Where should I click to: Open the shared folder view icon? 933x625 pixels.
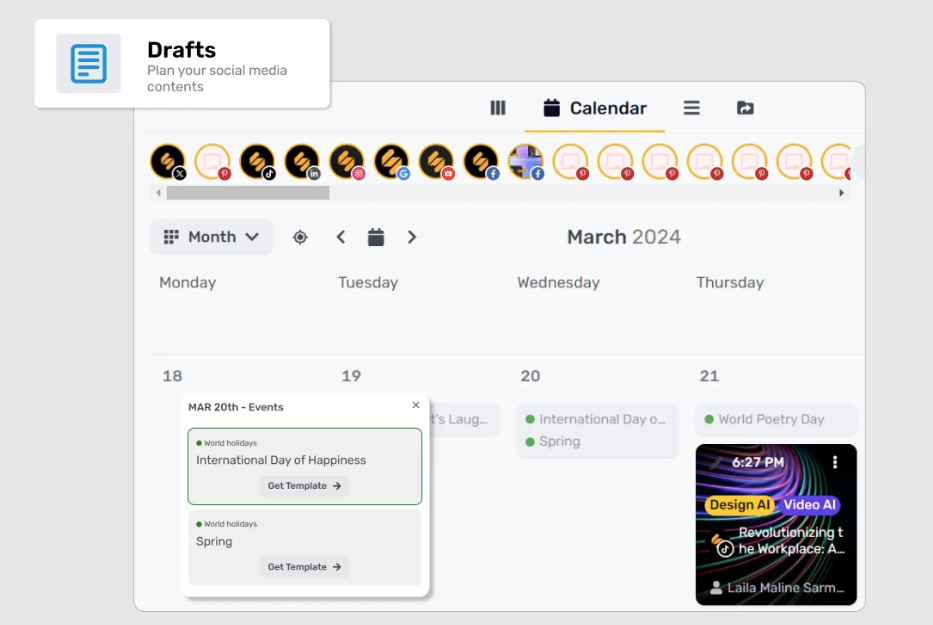click(745, 108)
